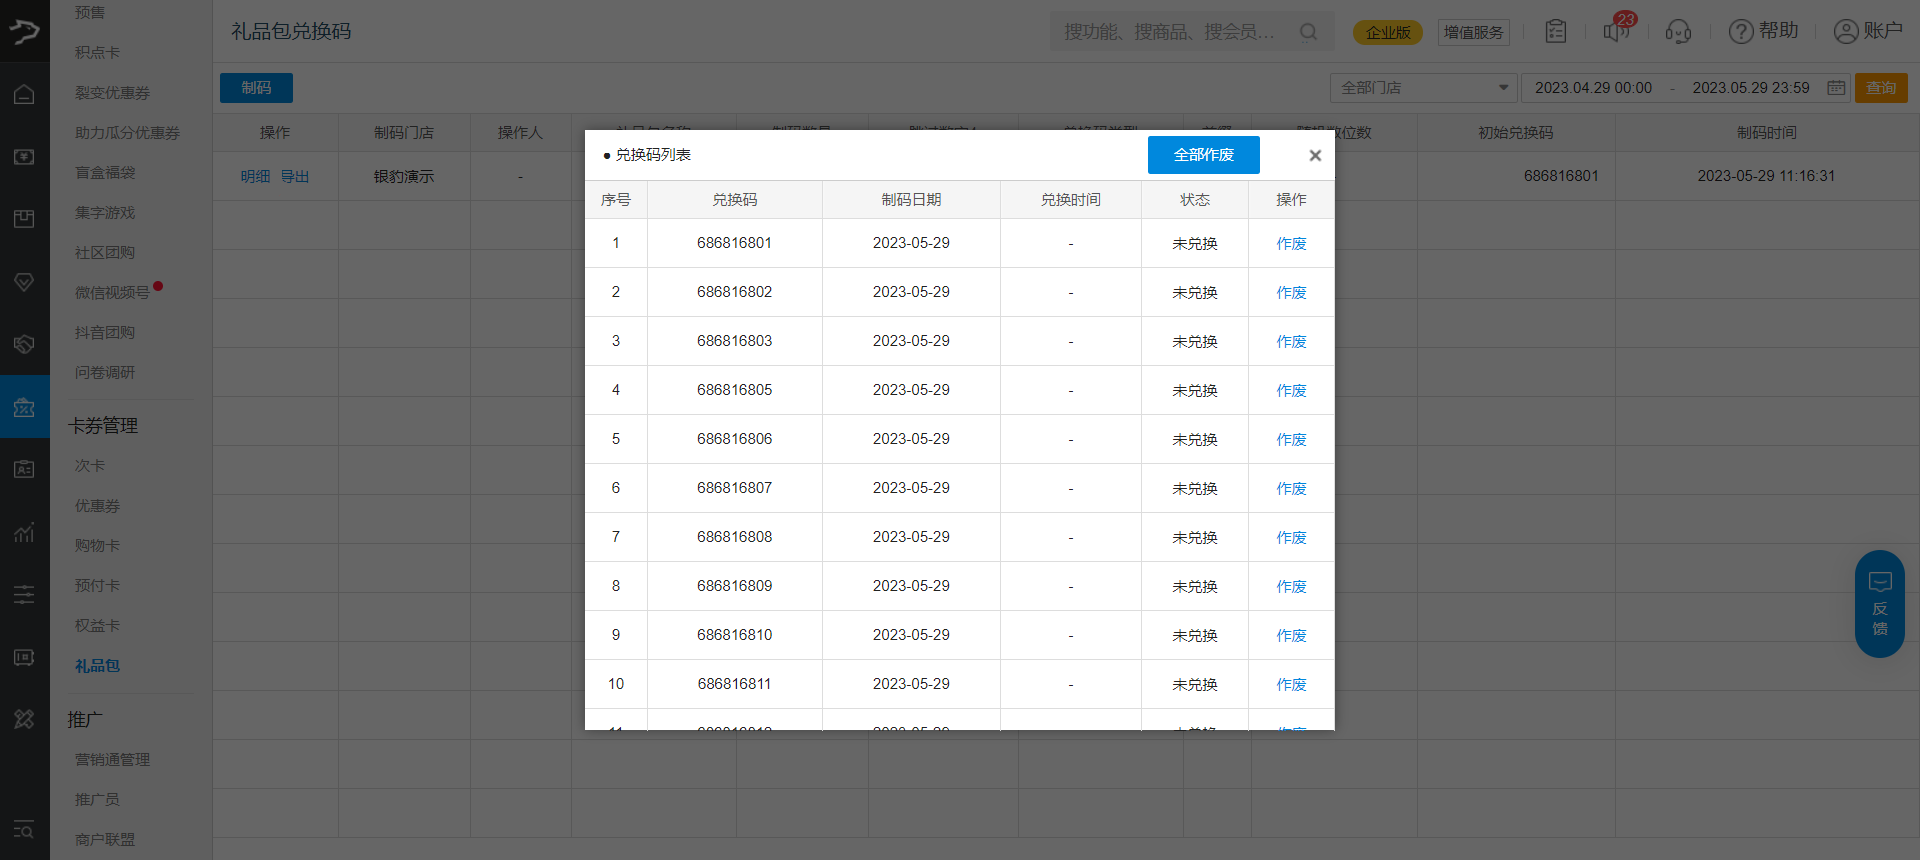
Task: Click the blue 全部作废 button
Action: [x=1204, y=155]
